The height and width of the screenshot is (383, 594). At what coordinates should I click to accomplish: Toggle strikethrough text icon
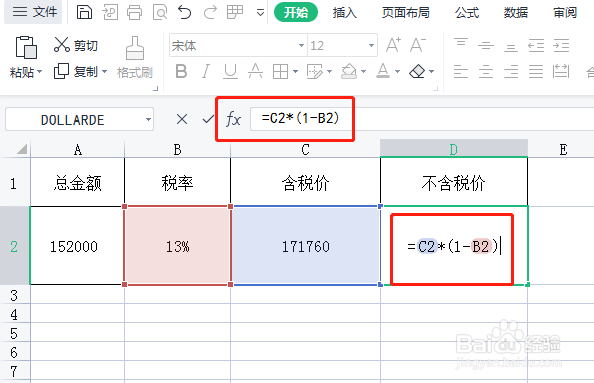coord(255,71)
